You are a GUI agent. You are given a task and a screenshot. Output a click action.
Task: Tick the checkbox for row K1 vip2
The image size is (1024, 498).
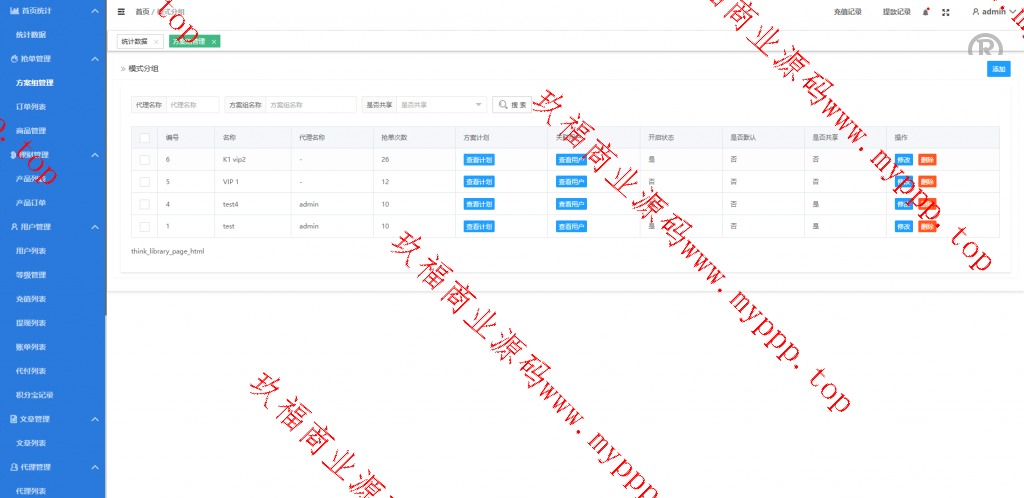[144, 159]
